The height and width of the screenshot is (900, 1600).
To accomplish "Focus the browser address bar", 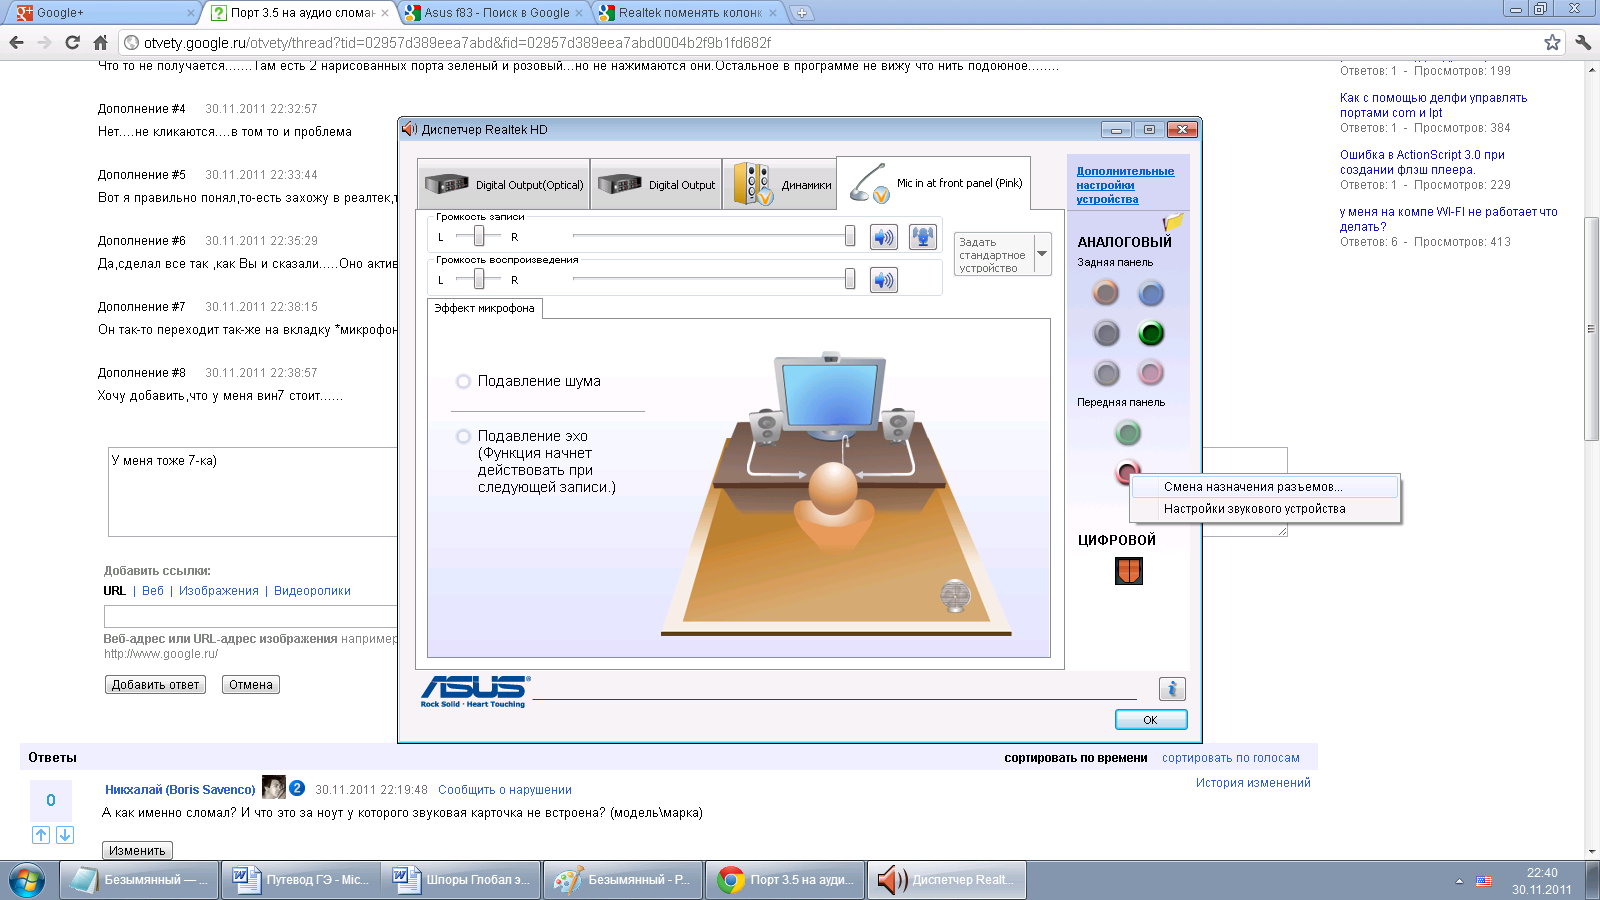I will click(x=840, y=43).
